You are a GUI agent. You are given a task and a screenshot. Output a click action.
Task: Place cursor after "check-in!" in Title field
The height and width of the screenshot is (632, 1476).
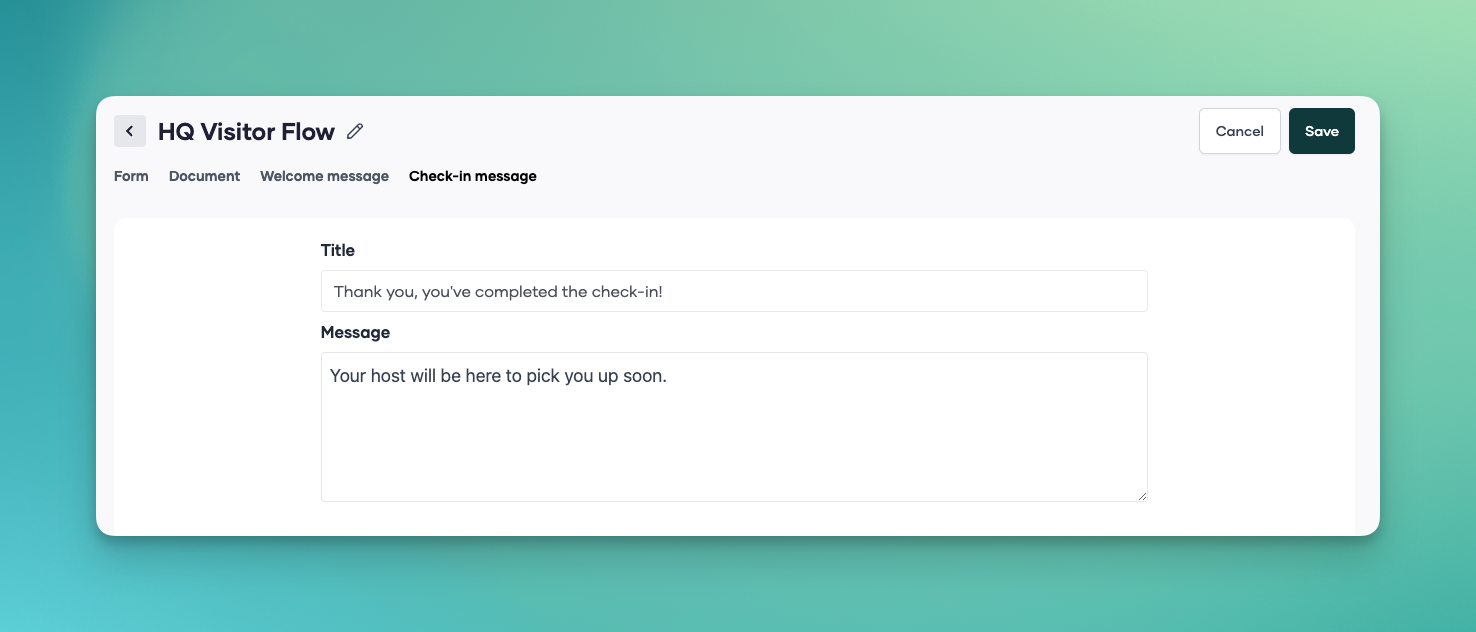(664, 291)
